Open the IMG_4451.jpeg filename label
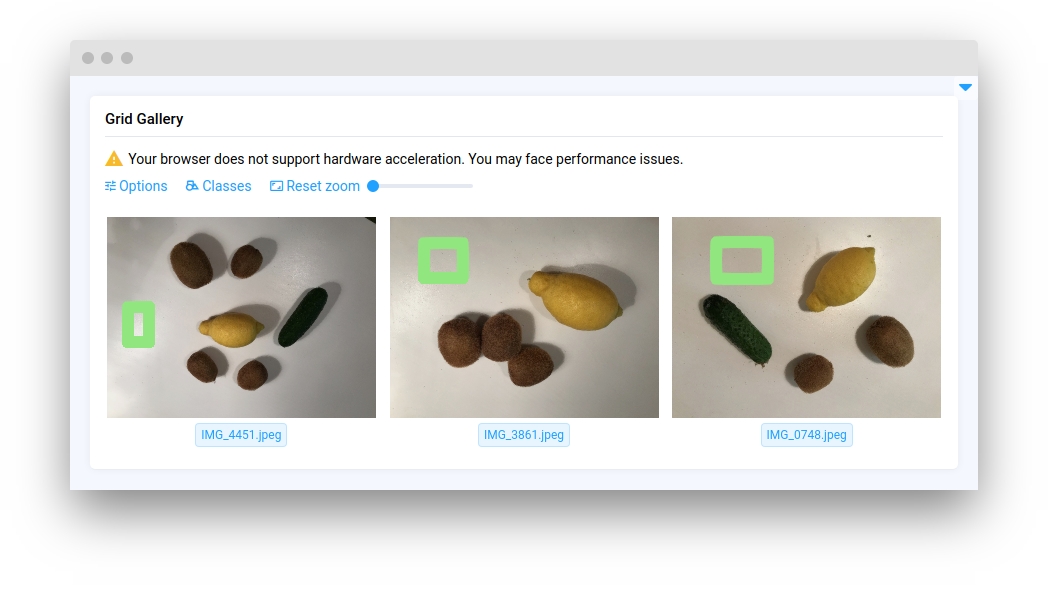 click(x=241, y=435)
